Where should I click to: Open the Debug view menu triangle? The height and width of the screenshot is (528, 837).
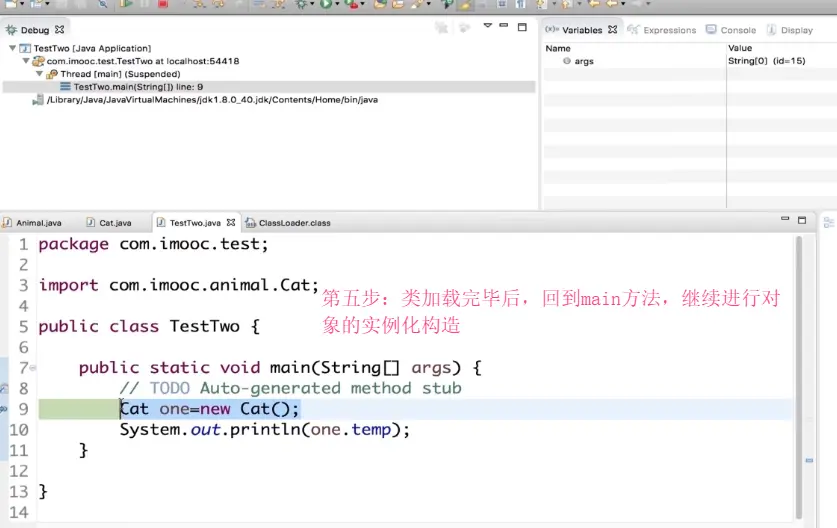(x=487, y=26)
